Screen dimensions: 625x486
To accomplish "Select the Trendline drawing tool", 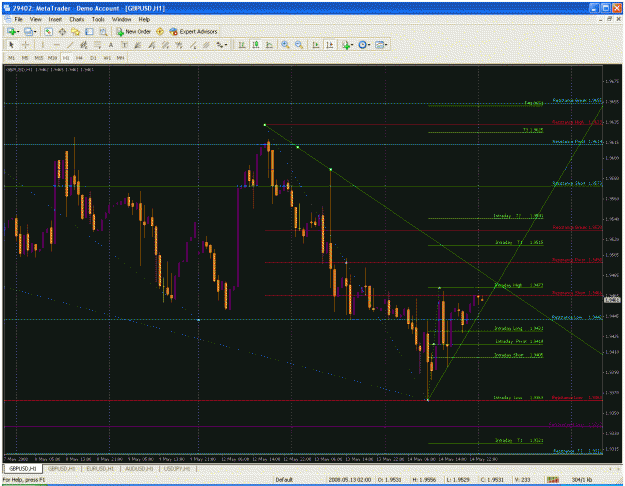I will click(x=70, y=45).
